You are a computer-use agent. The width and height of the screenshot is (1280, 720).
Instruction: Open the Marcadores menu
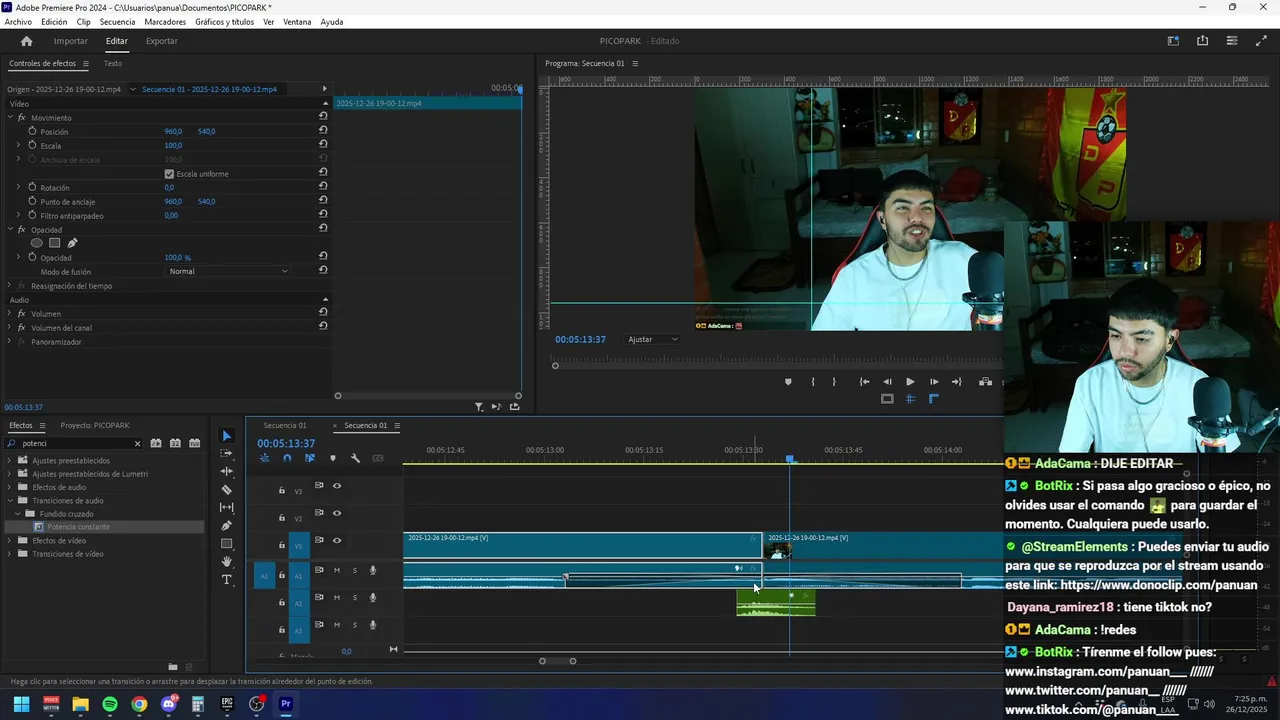[165, 22]
